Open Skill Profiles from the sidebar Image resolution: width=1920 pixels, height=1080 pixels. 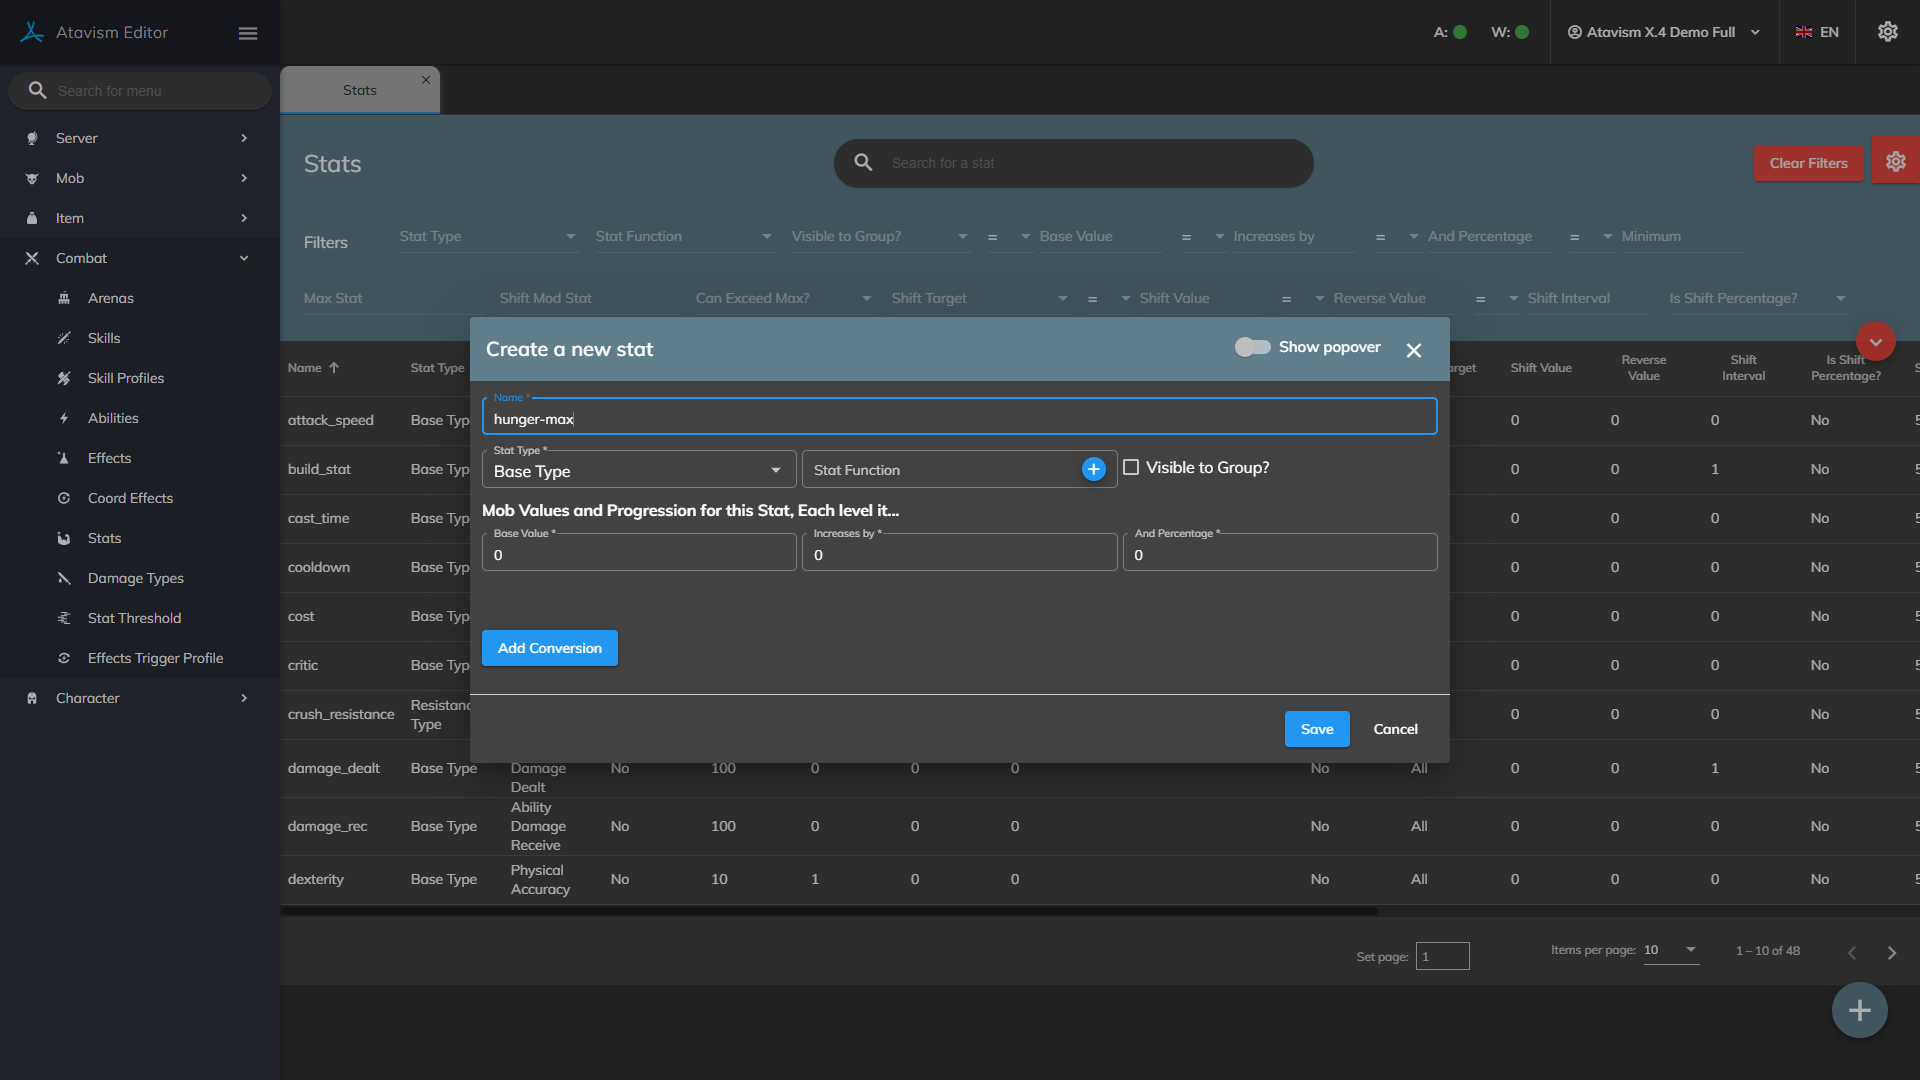point(126,378)
